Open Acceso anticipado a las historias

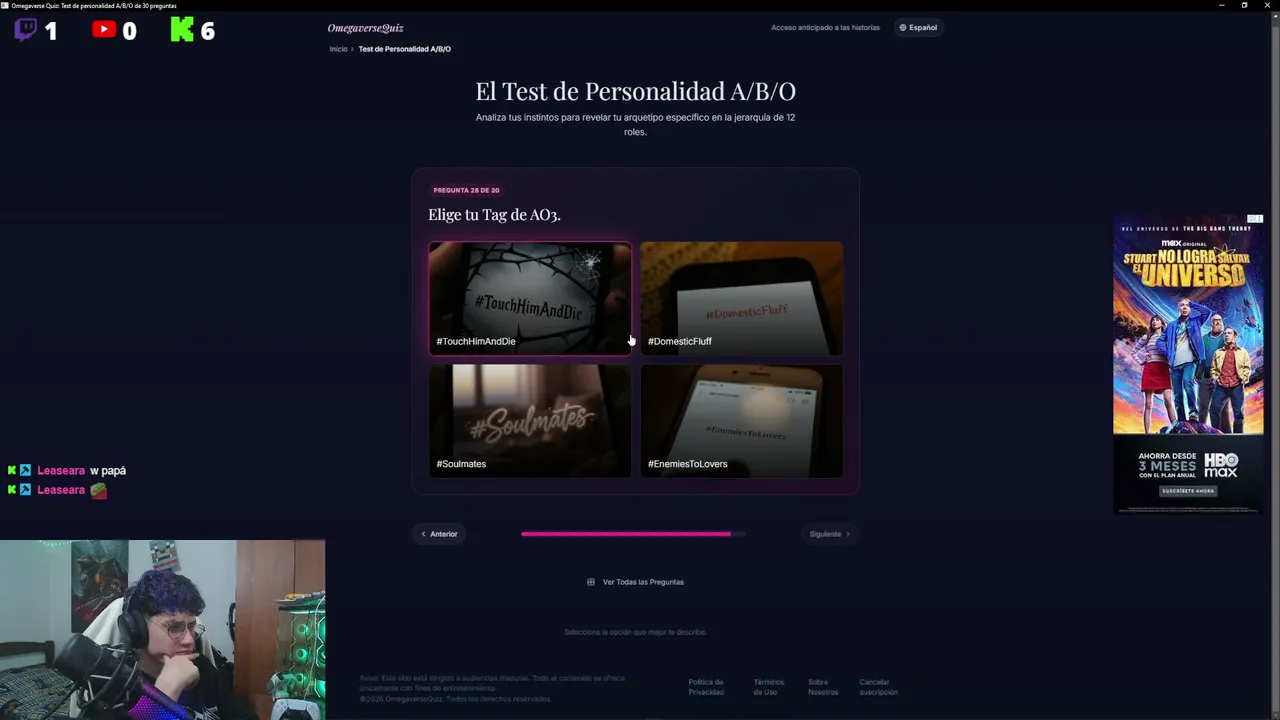click(825, 28)
